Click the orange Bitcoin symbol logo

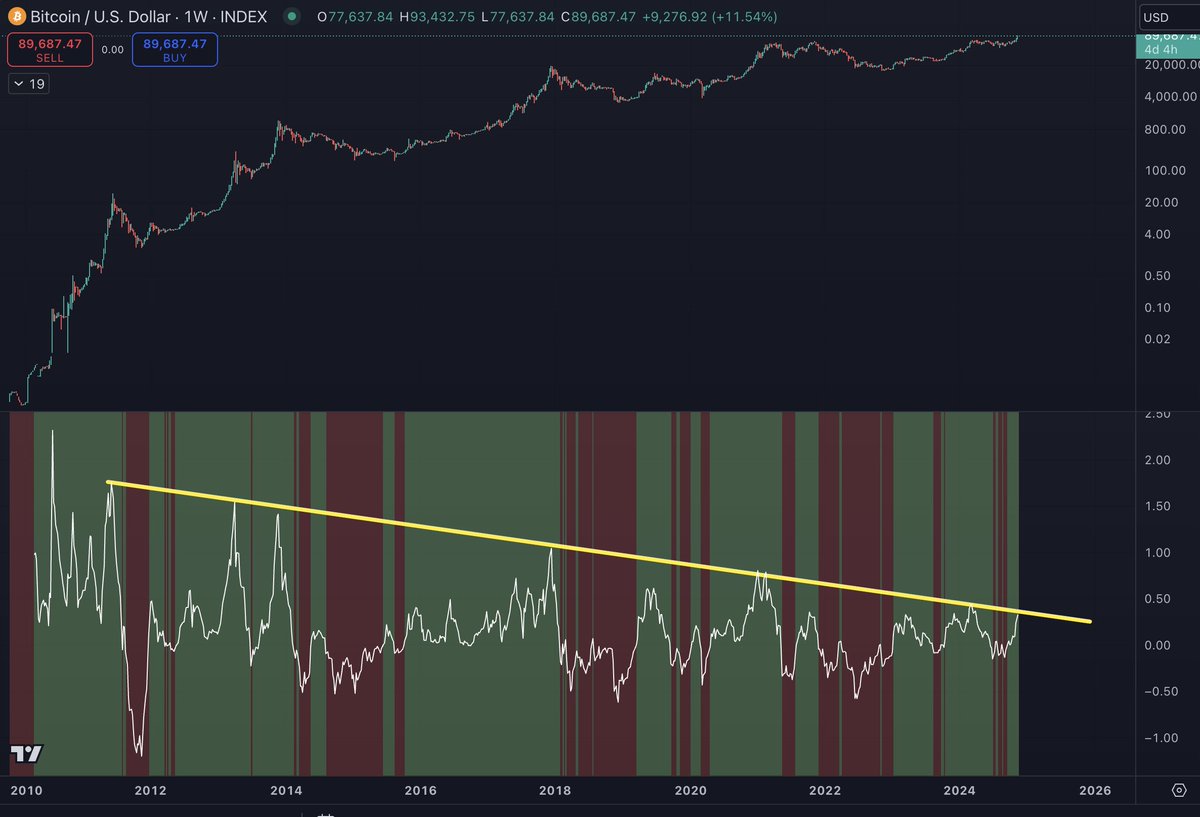pyautogui.click(x=17, y=17)
